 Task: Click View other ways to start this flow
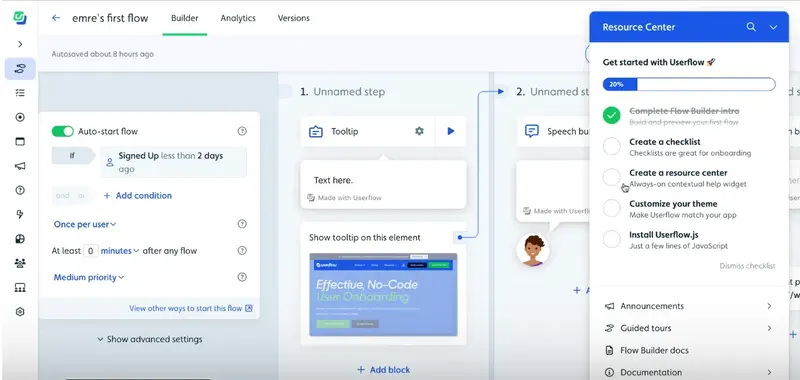191,308
